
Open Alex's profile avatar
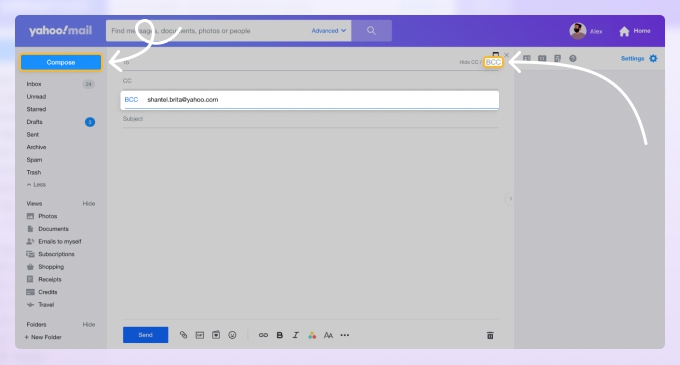pyautogui.click(x=578, y=31)
